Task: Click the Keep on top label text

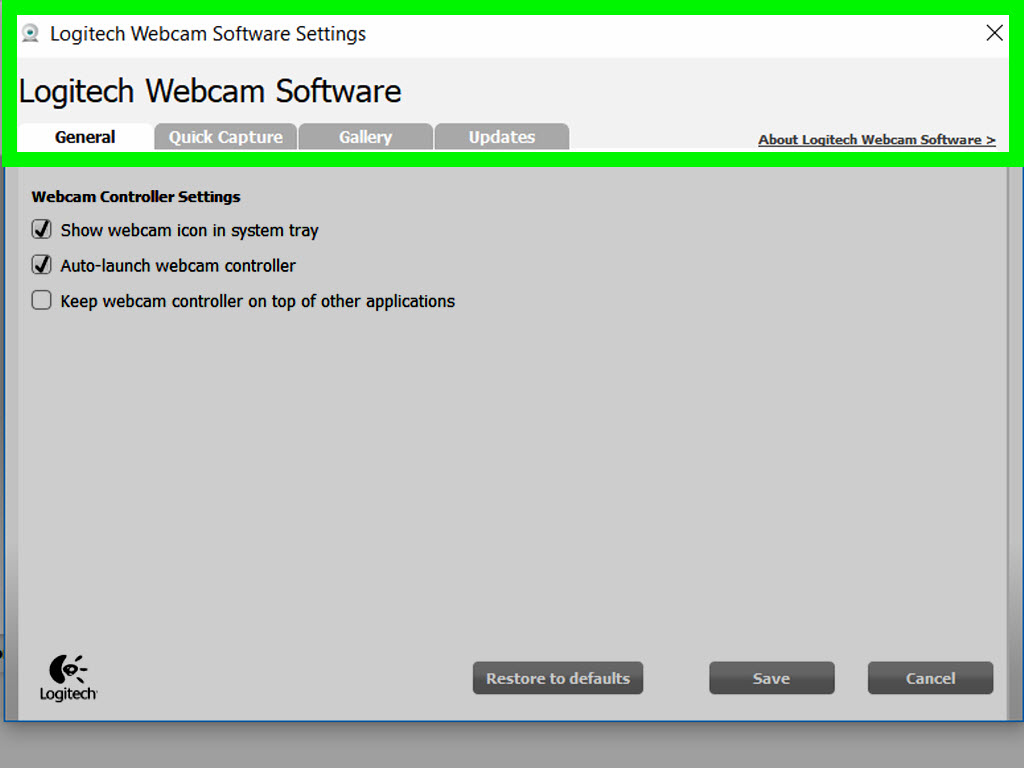Action: [x=256, y=300]
